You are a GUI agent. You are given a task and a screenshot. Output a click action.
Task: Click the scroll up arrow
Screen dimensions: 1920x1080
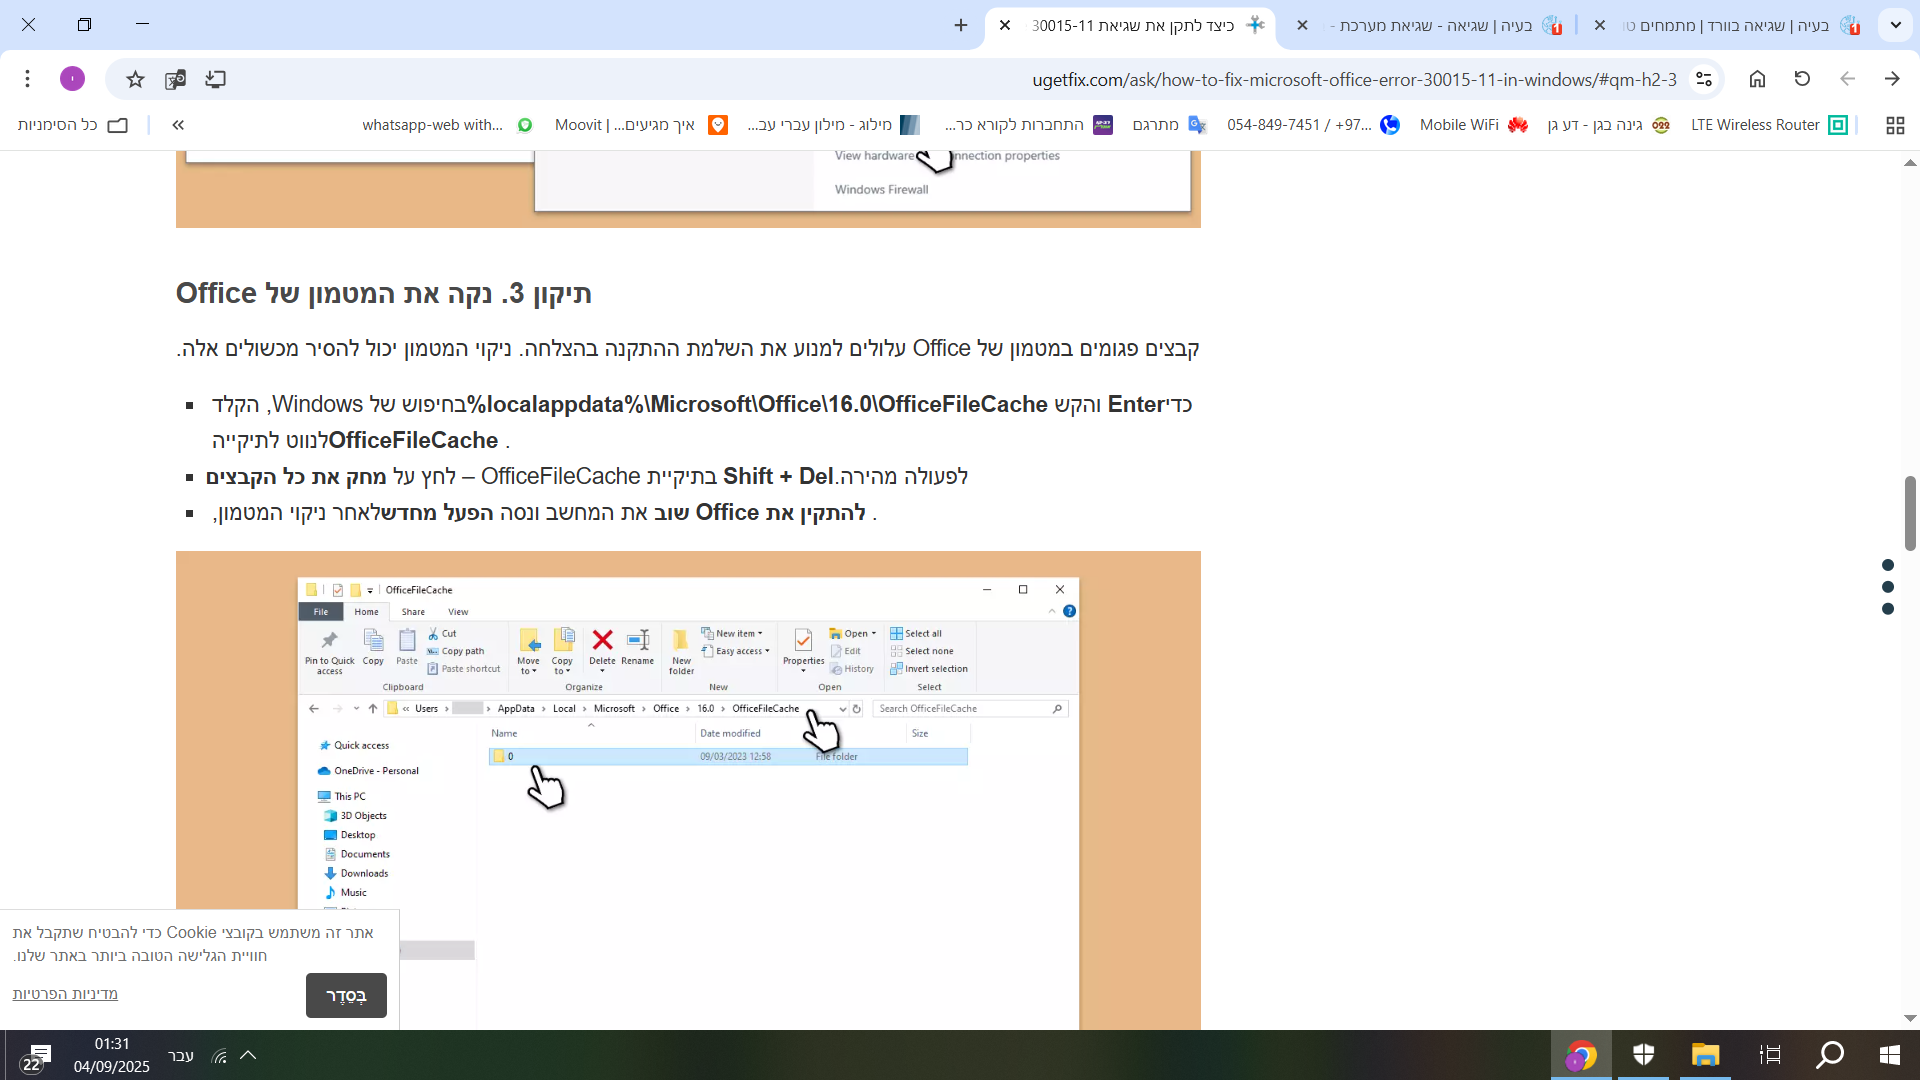pos(1910,162)
